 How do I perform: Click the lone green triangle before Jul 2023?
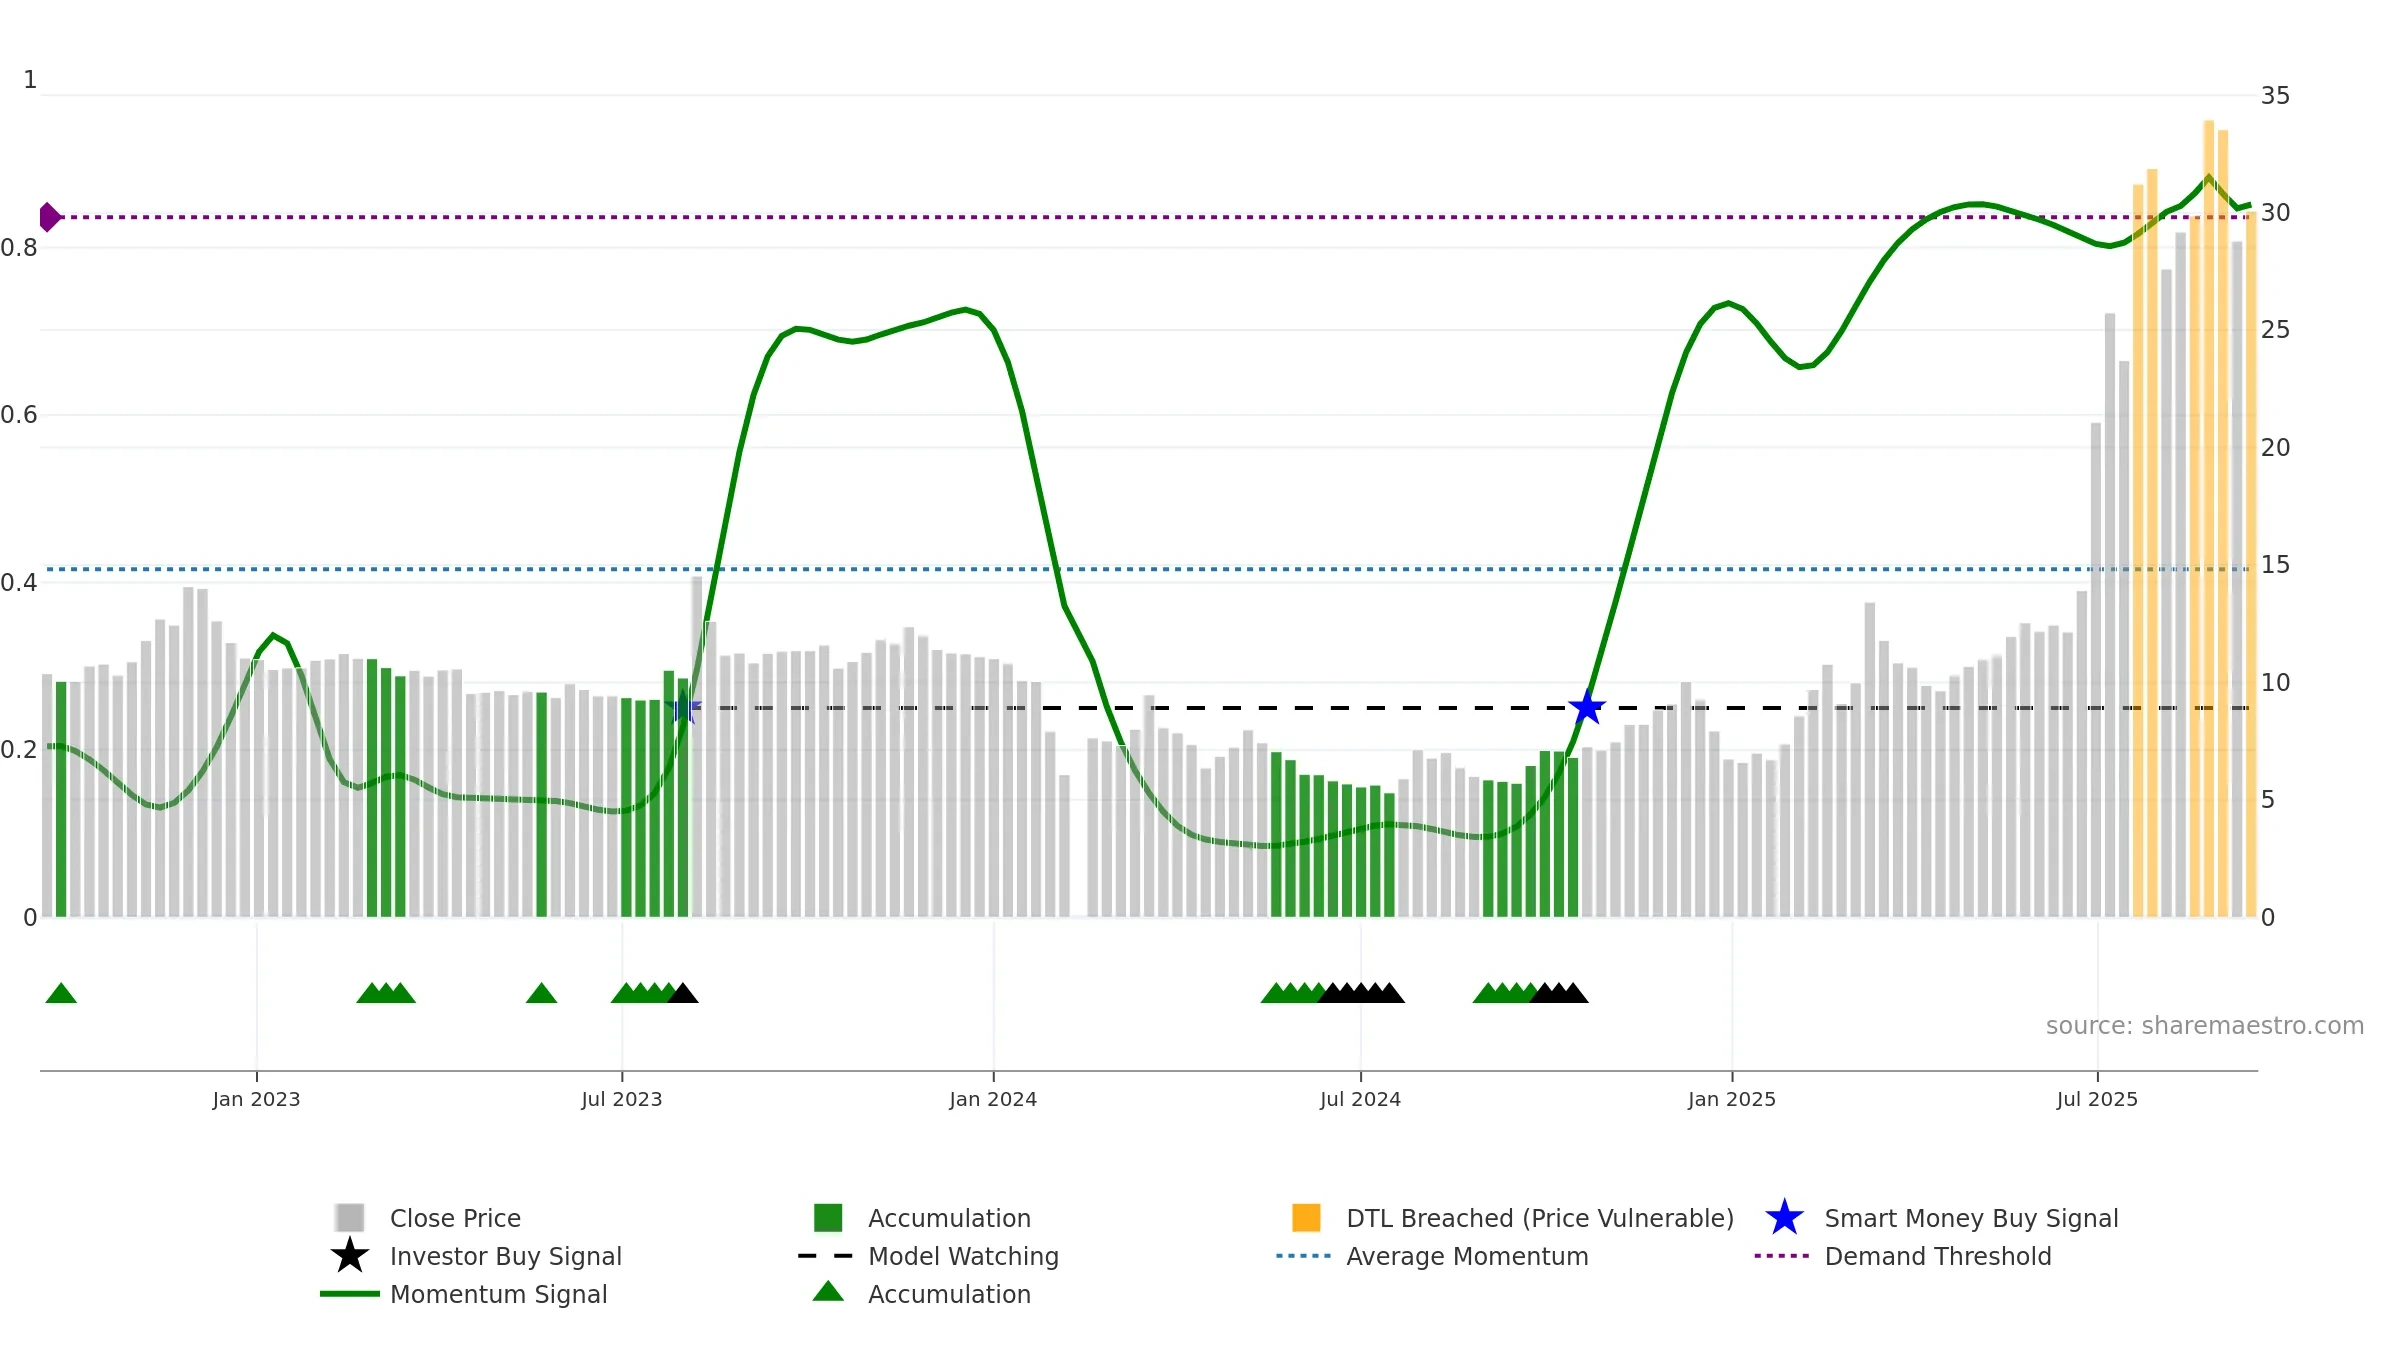[x=541, y=993]
